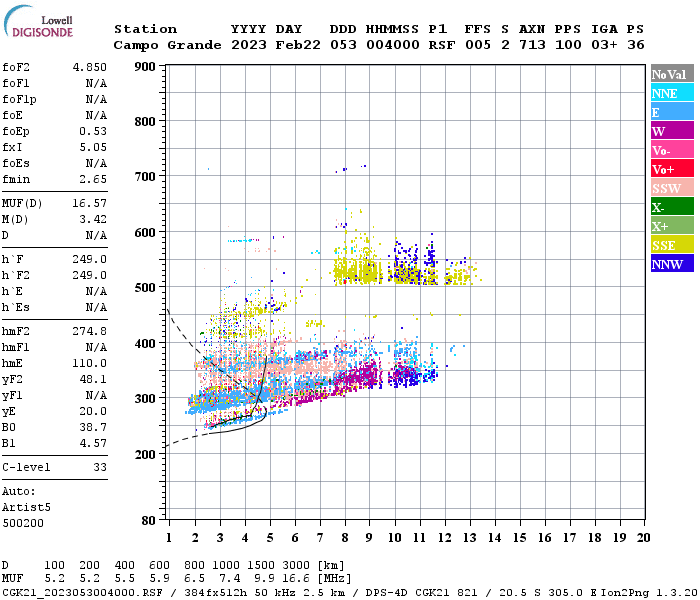
Task: Click the foEp value 0.53
Action: tap(93, 131)
